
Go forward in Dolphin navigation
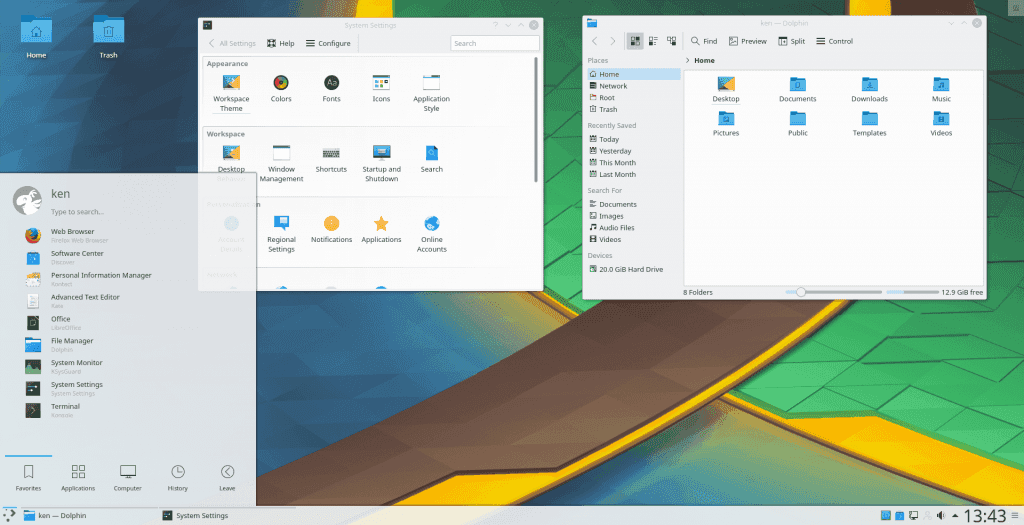click(x=613, y=41)
